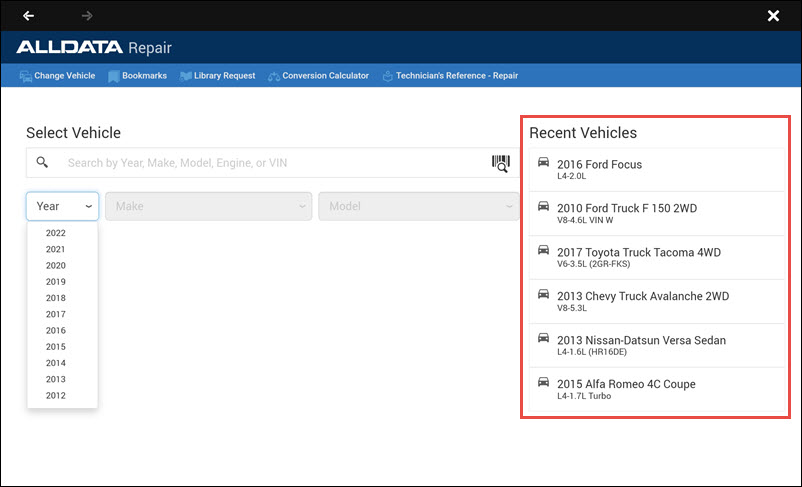Click the Year dropdown chevron arrow

click(x=88, y=207)
